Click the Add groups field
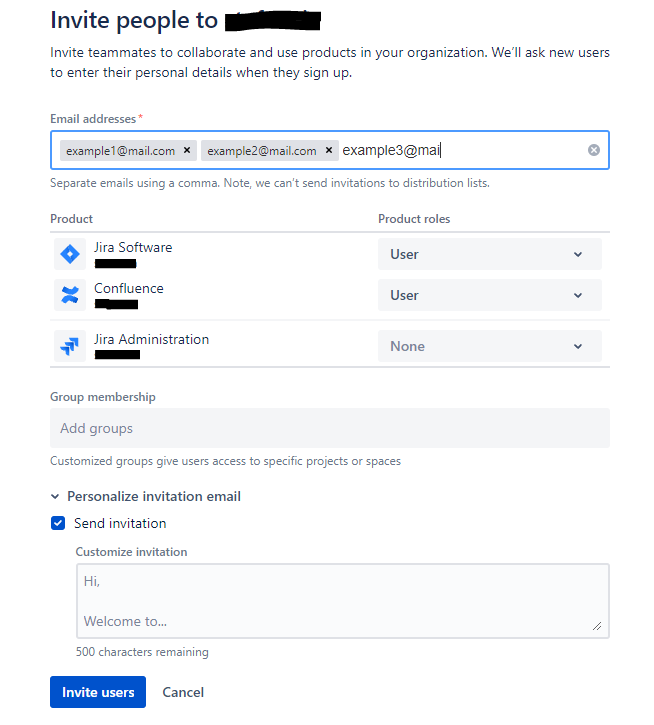 point(330,428)
